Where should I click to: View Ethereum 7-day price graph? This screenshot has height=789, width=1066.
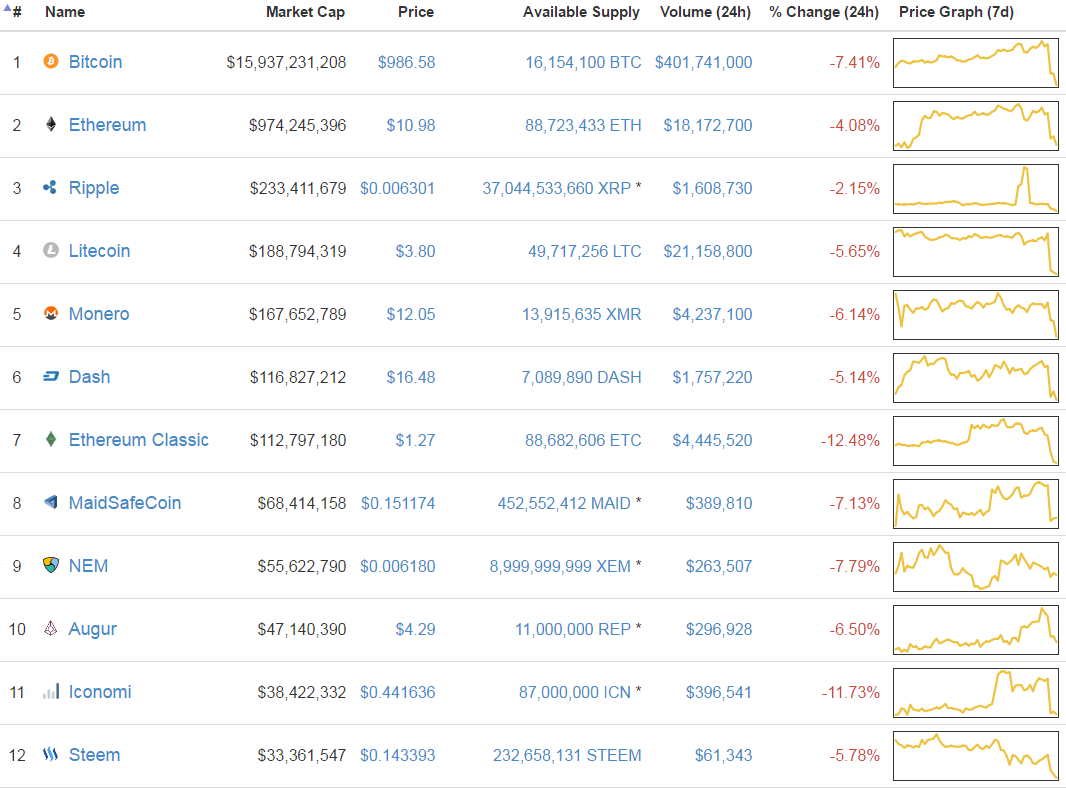[976, 126]
